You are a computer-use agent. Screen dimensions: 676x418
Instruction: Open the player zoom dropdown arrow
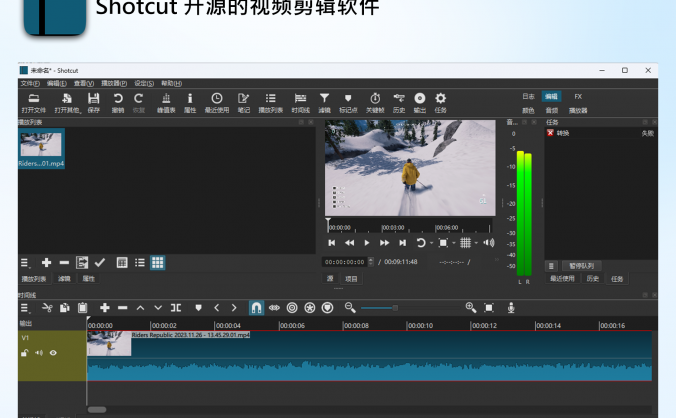tap(454, 243)
